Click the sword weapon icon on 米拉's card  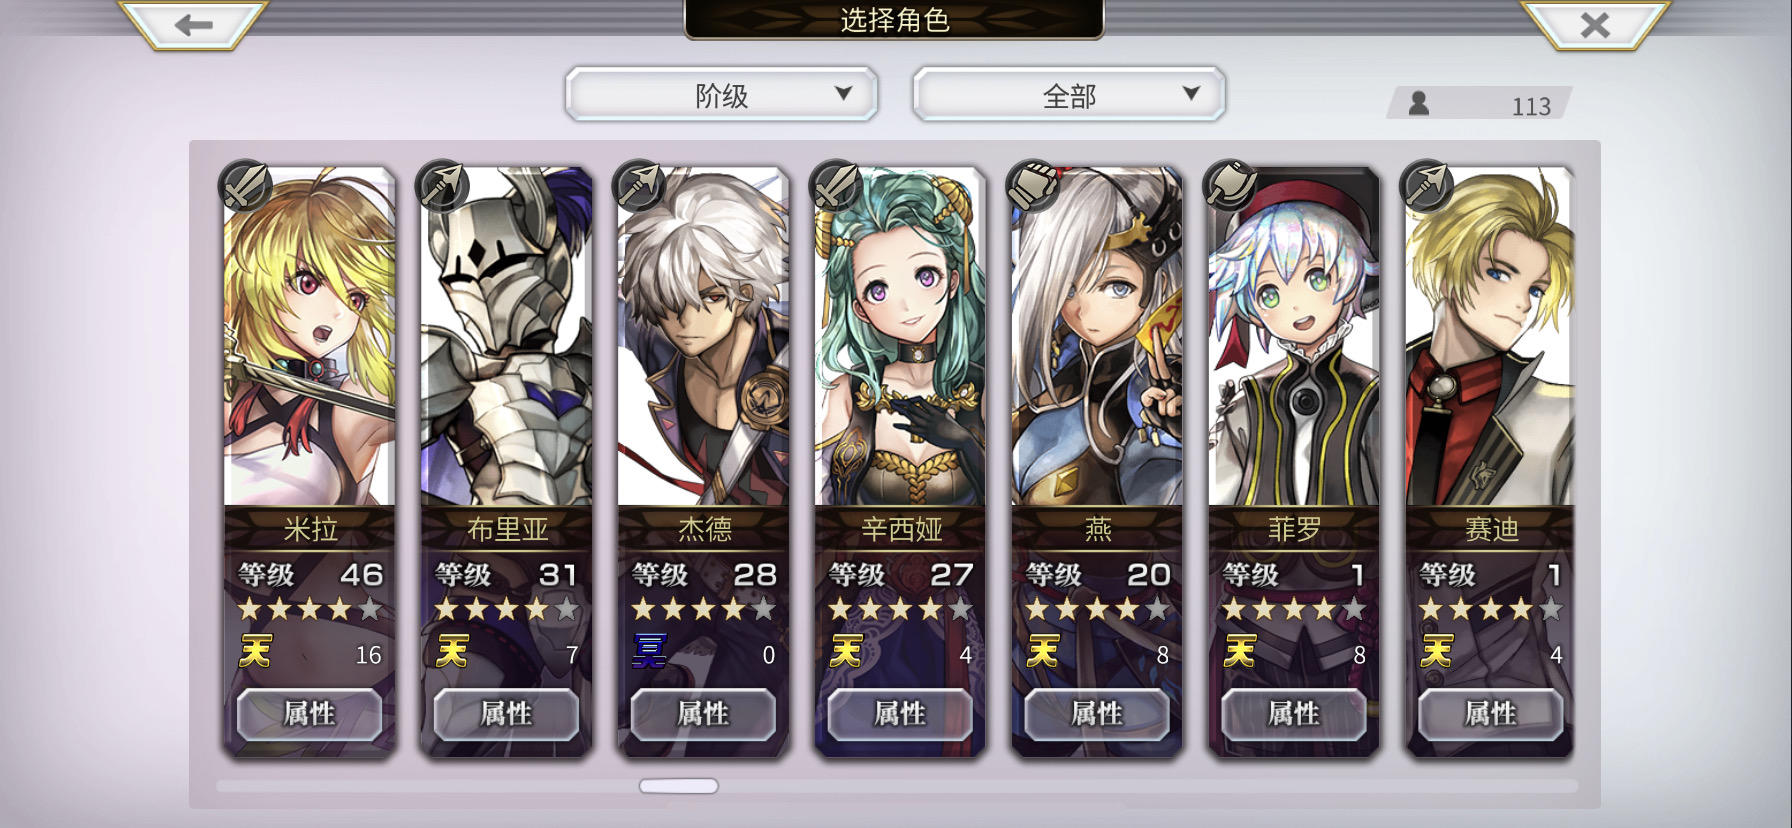244,184
